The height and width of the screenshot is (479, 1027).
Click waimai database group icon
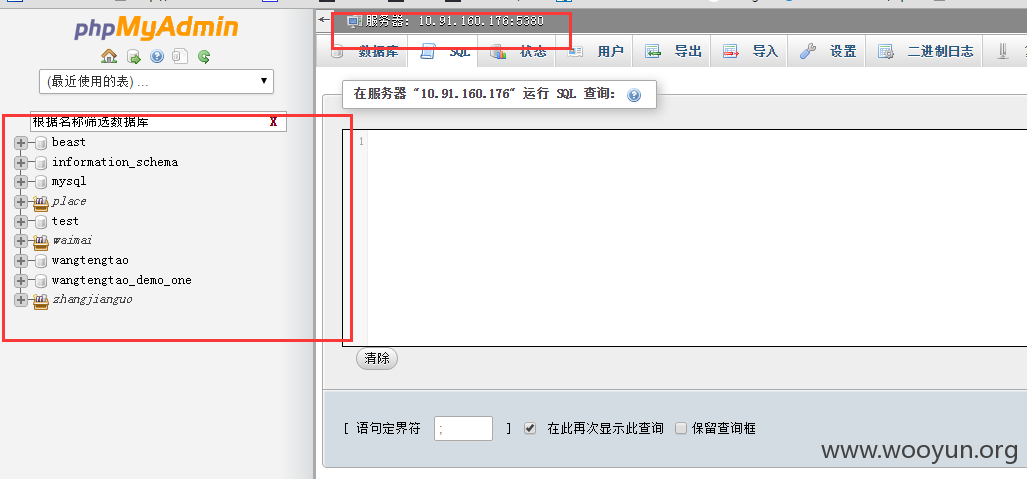(41, 241)
